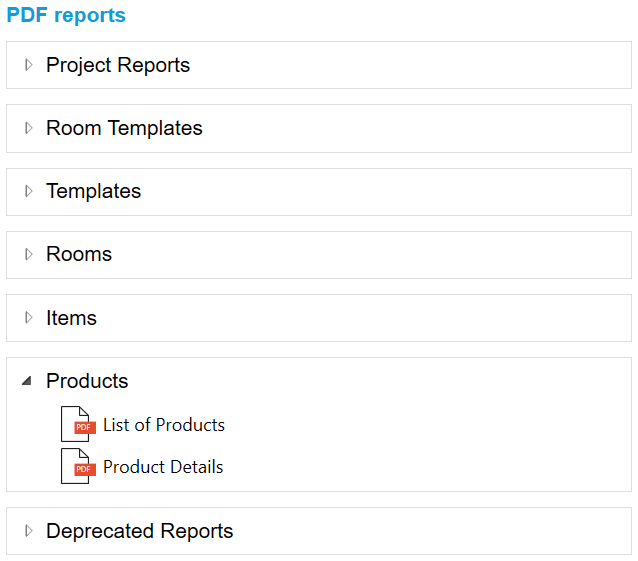Click the PDF reports page heading

coord(66,15)
